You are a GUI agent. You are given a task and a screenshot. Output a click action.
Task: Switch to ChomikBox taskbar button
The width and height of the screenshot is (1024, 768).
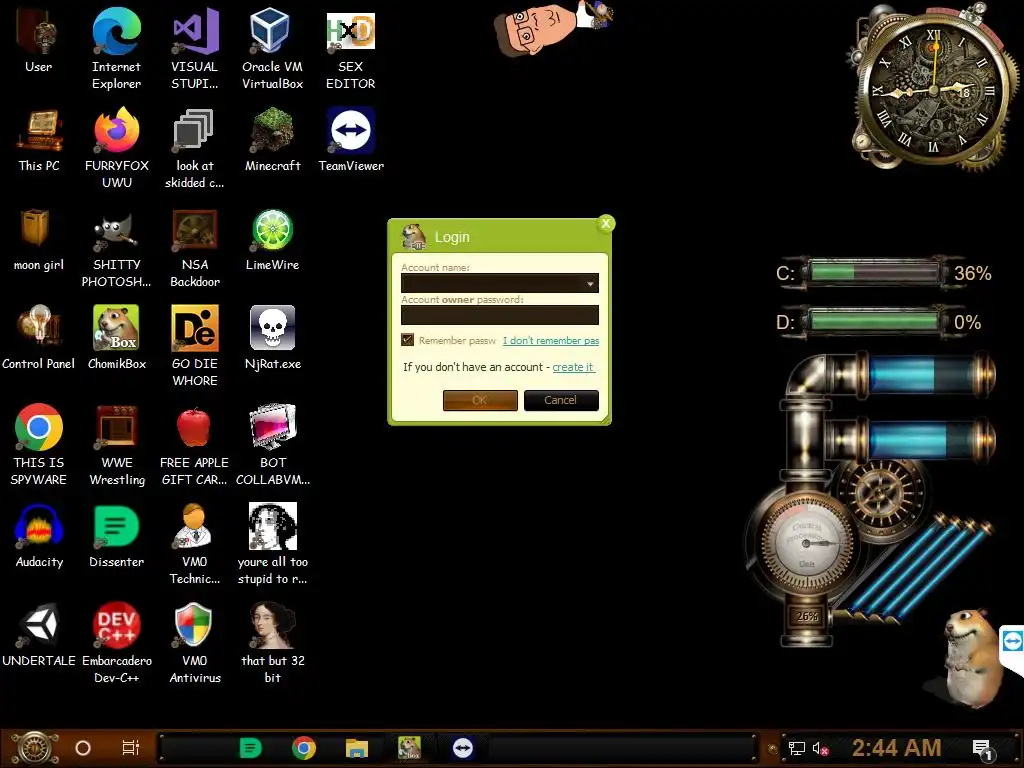pyautogui.click(x=409, y=748)
